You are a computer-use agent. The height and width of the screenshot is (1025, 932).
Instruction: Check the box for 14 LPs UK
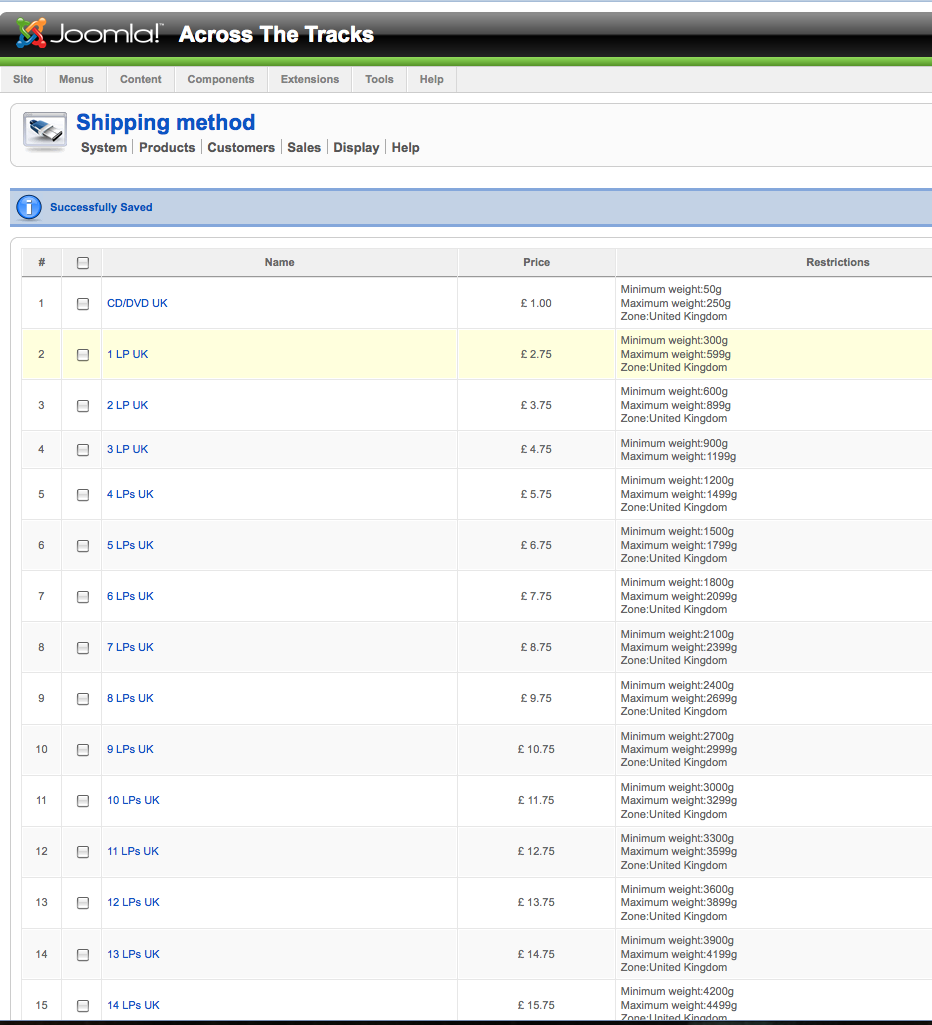tap(83, 1006)
